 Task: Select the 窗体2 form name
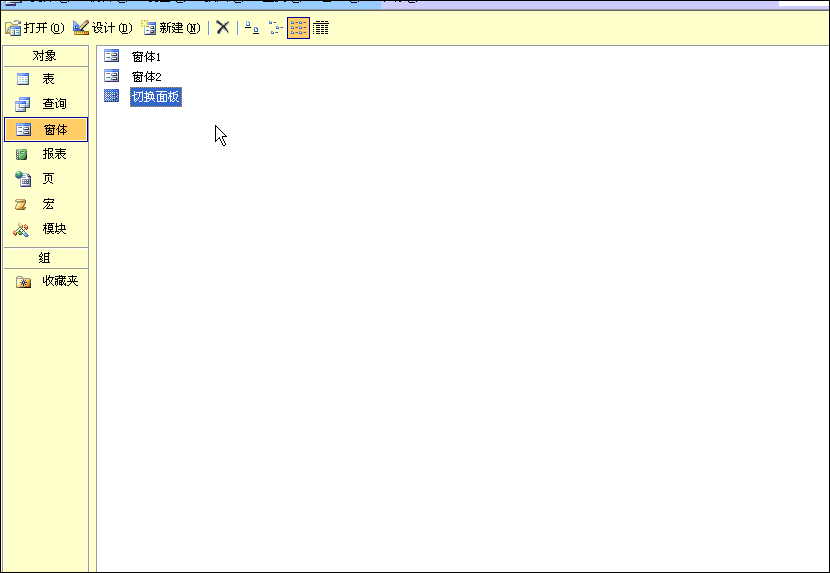(146, 77)
